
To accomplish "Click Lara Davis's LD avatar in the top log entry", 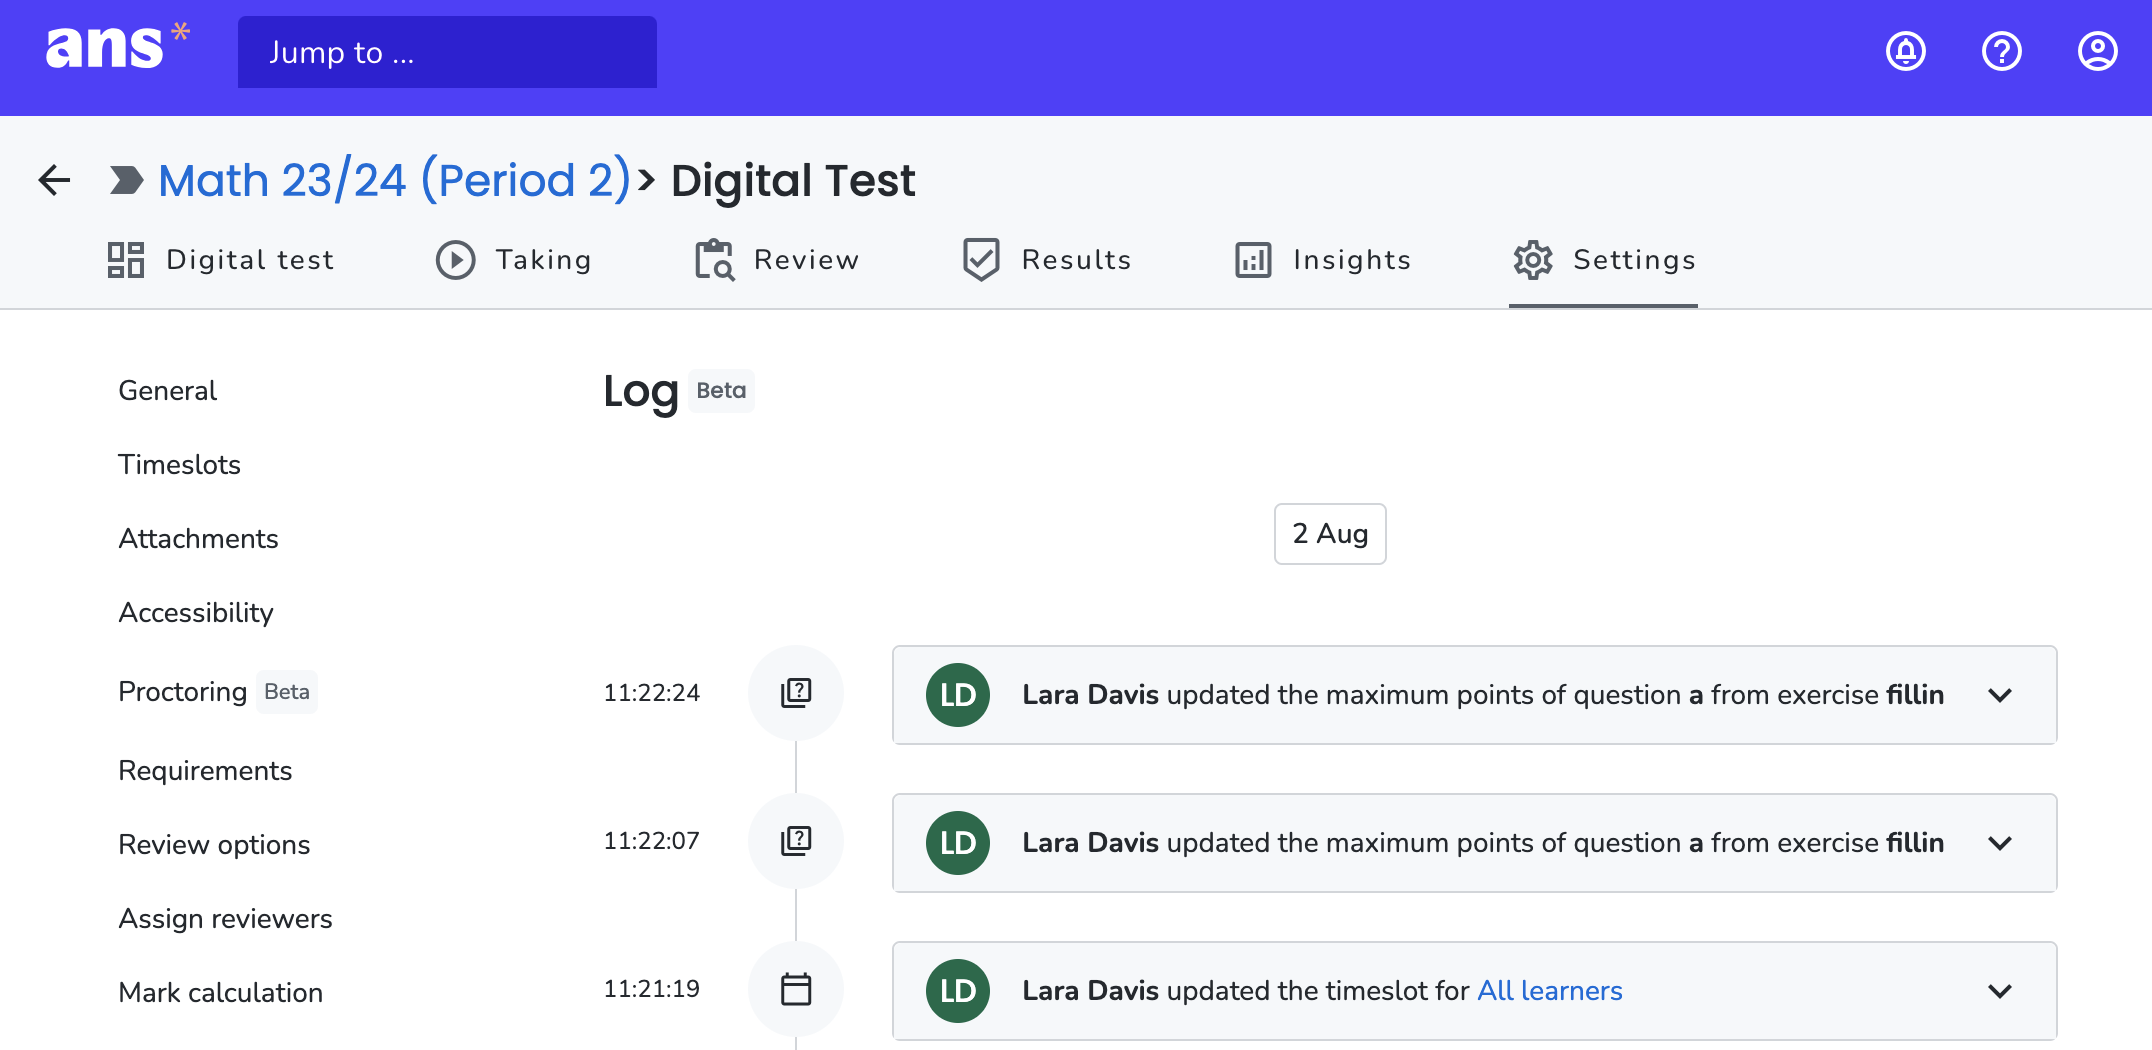I will pyautogui.click(x=957, y=694).
